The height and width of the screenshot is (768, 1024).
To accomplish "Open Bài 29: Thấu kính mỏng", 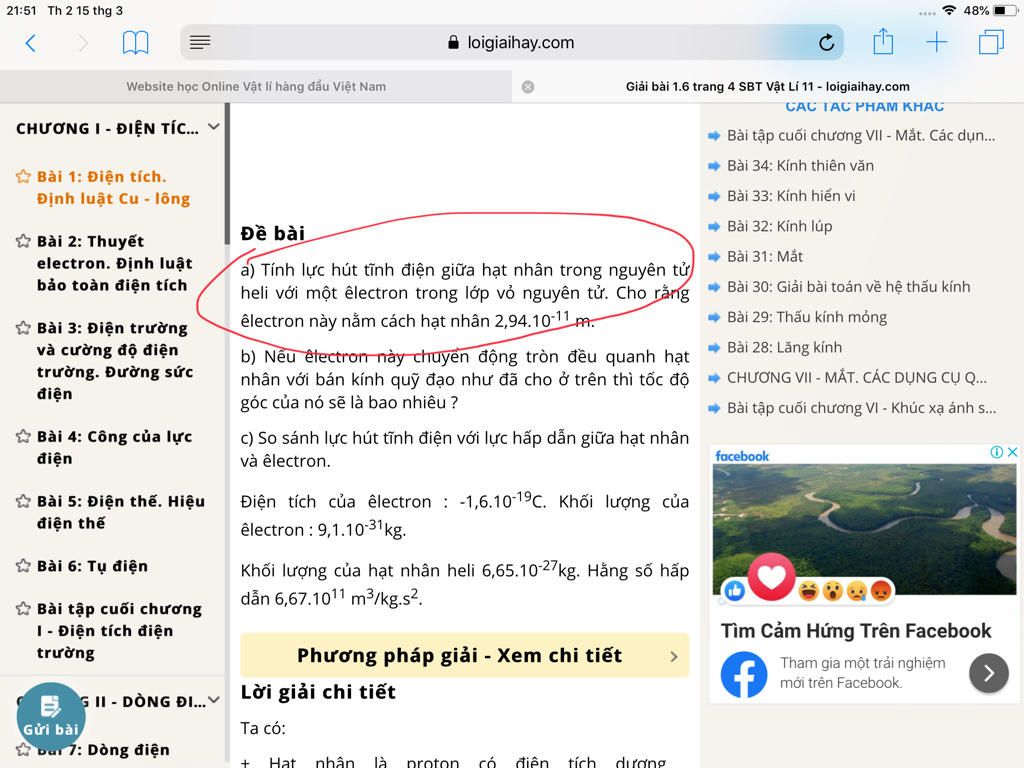I will pos(807,317).
